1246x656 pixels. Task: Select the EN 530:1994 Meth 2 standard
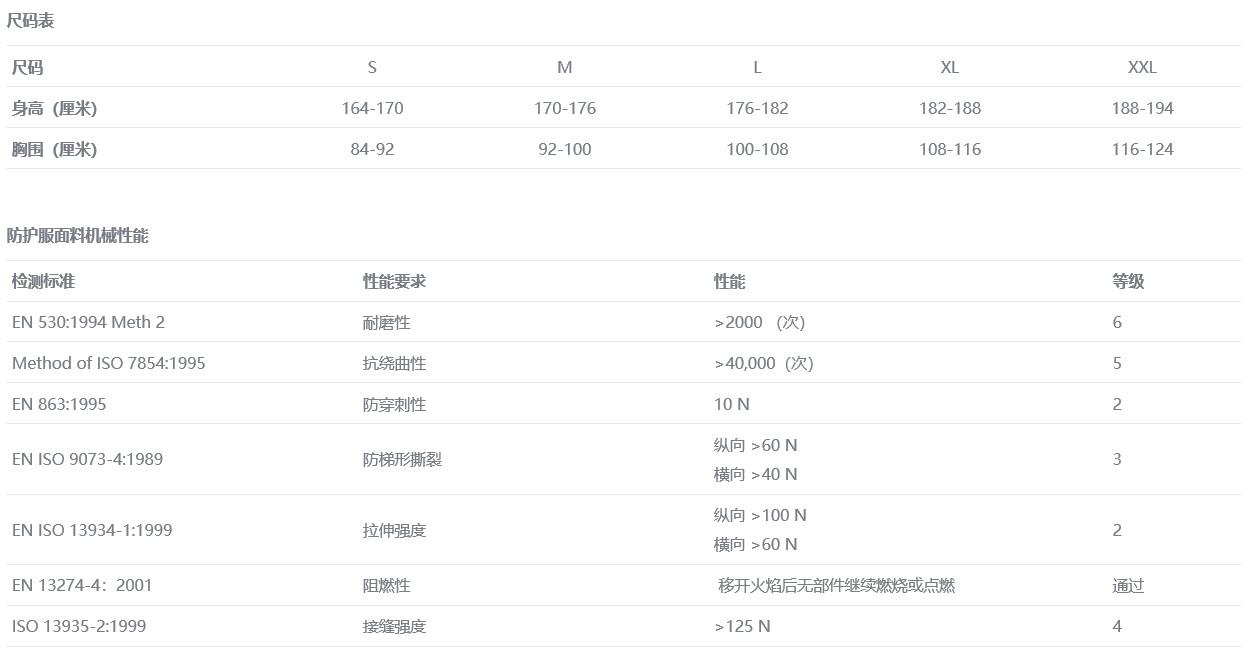[88, 322]
